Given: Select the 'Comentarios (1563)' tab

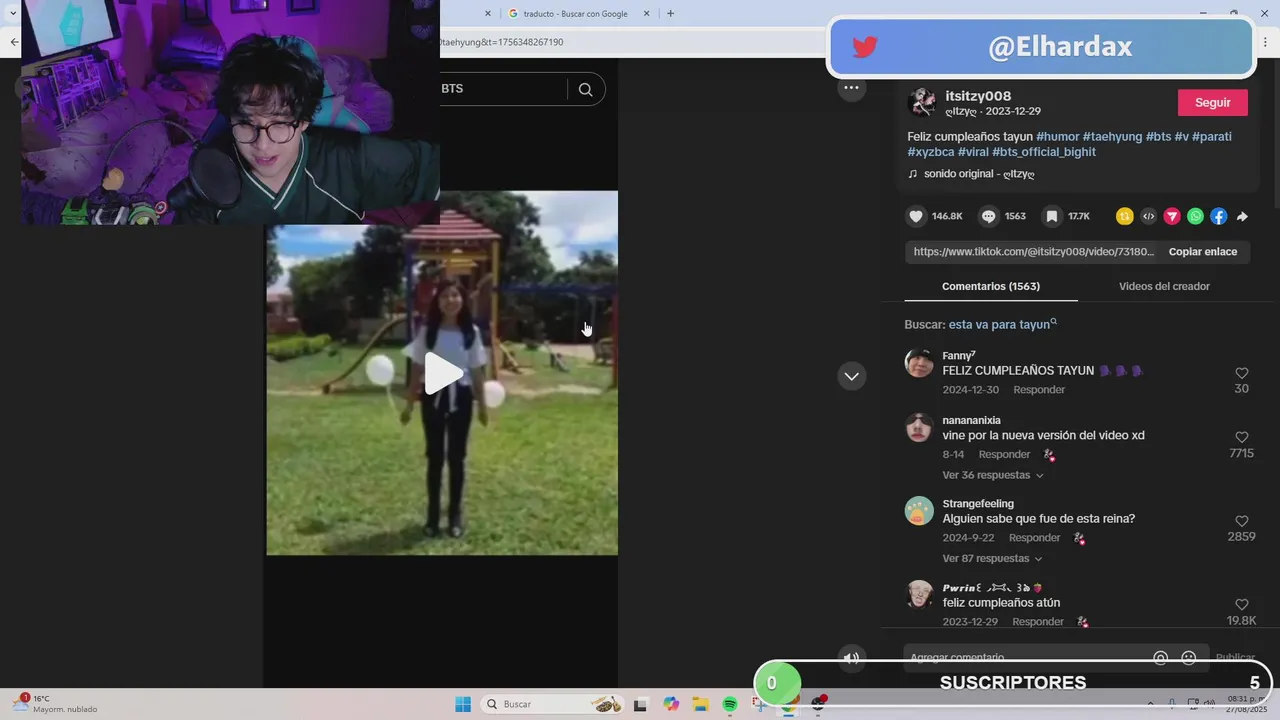Looking at the screenshot, I should point(991,286).
